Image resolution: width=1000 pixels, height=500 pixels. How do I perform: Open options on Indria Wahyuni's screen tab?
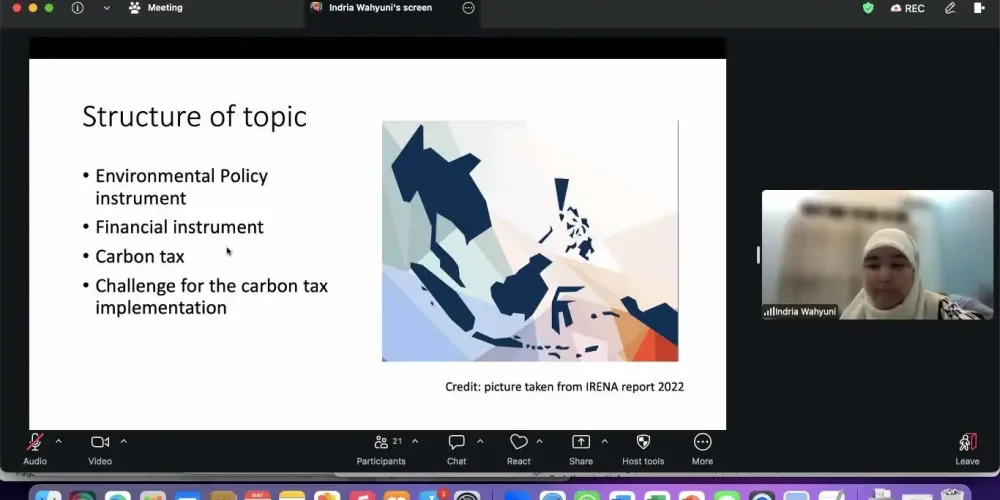click(468, 8)
